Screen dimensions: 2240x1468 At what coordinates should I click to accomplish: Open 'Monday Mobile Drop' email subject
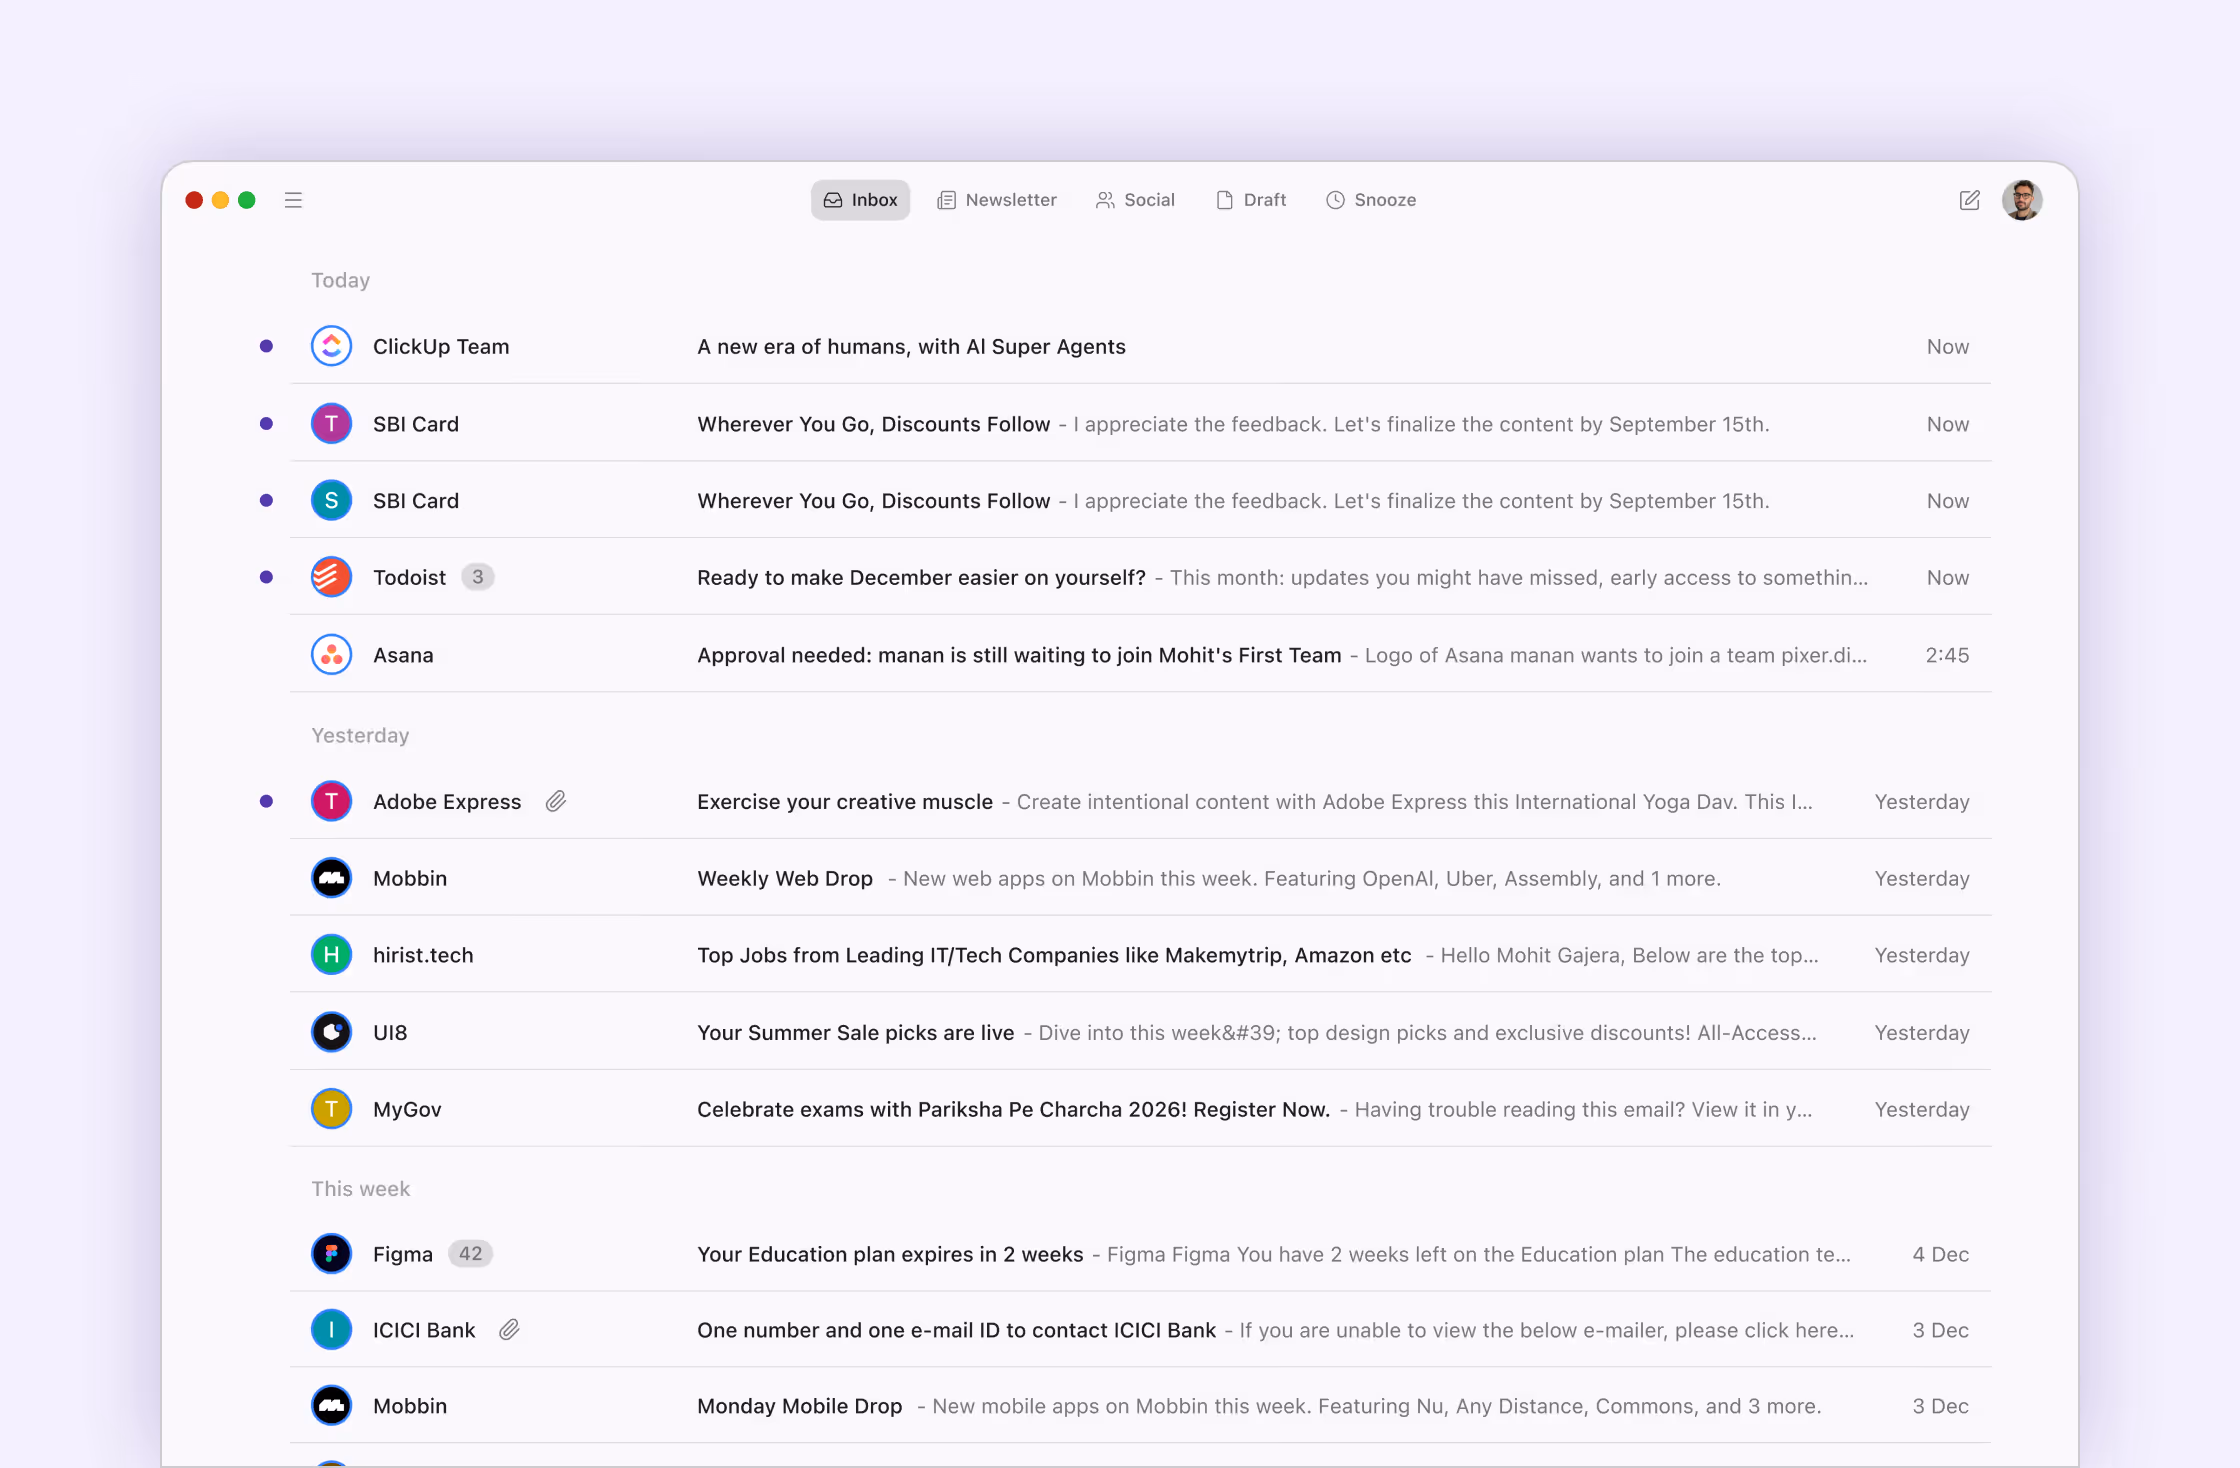800,1406
